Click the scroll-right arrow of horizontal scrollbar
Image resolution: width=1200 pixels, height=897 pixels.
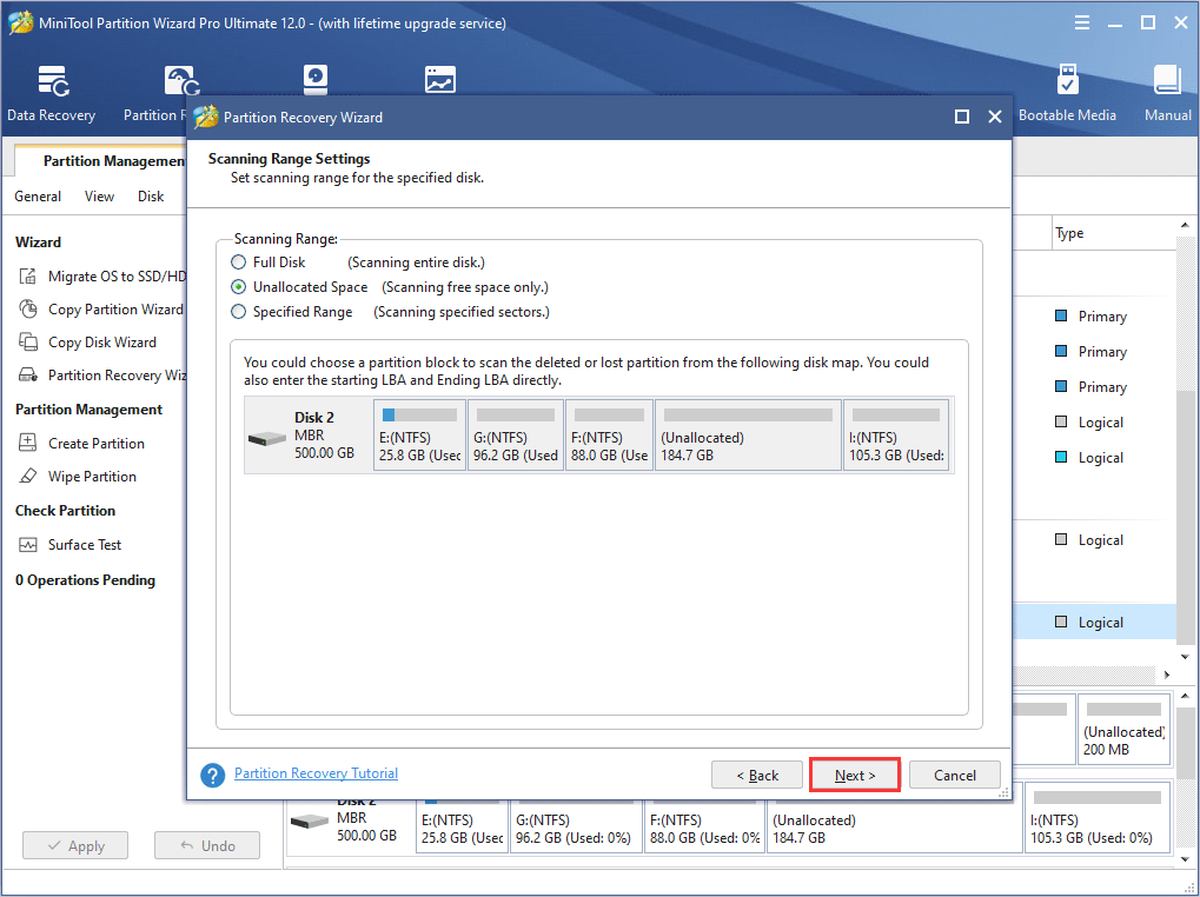[x=1166, y=676]
